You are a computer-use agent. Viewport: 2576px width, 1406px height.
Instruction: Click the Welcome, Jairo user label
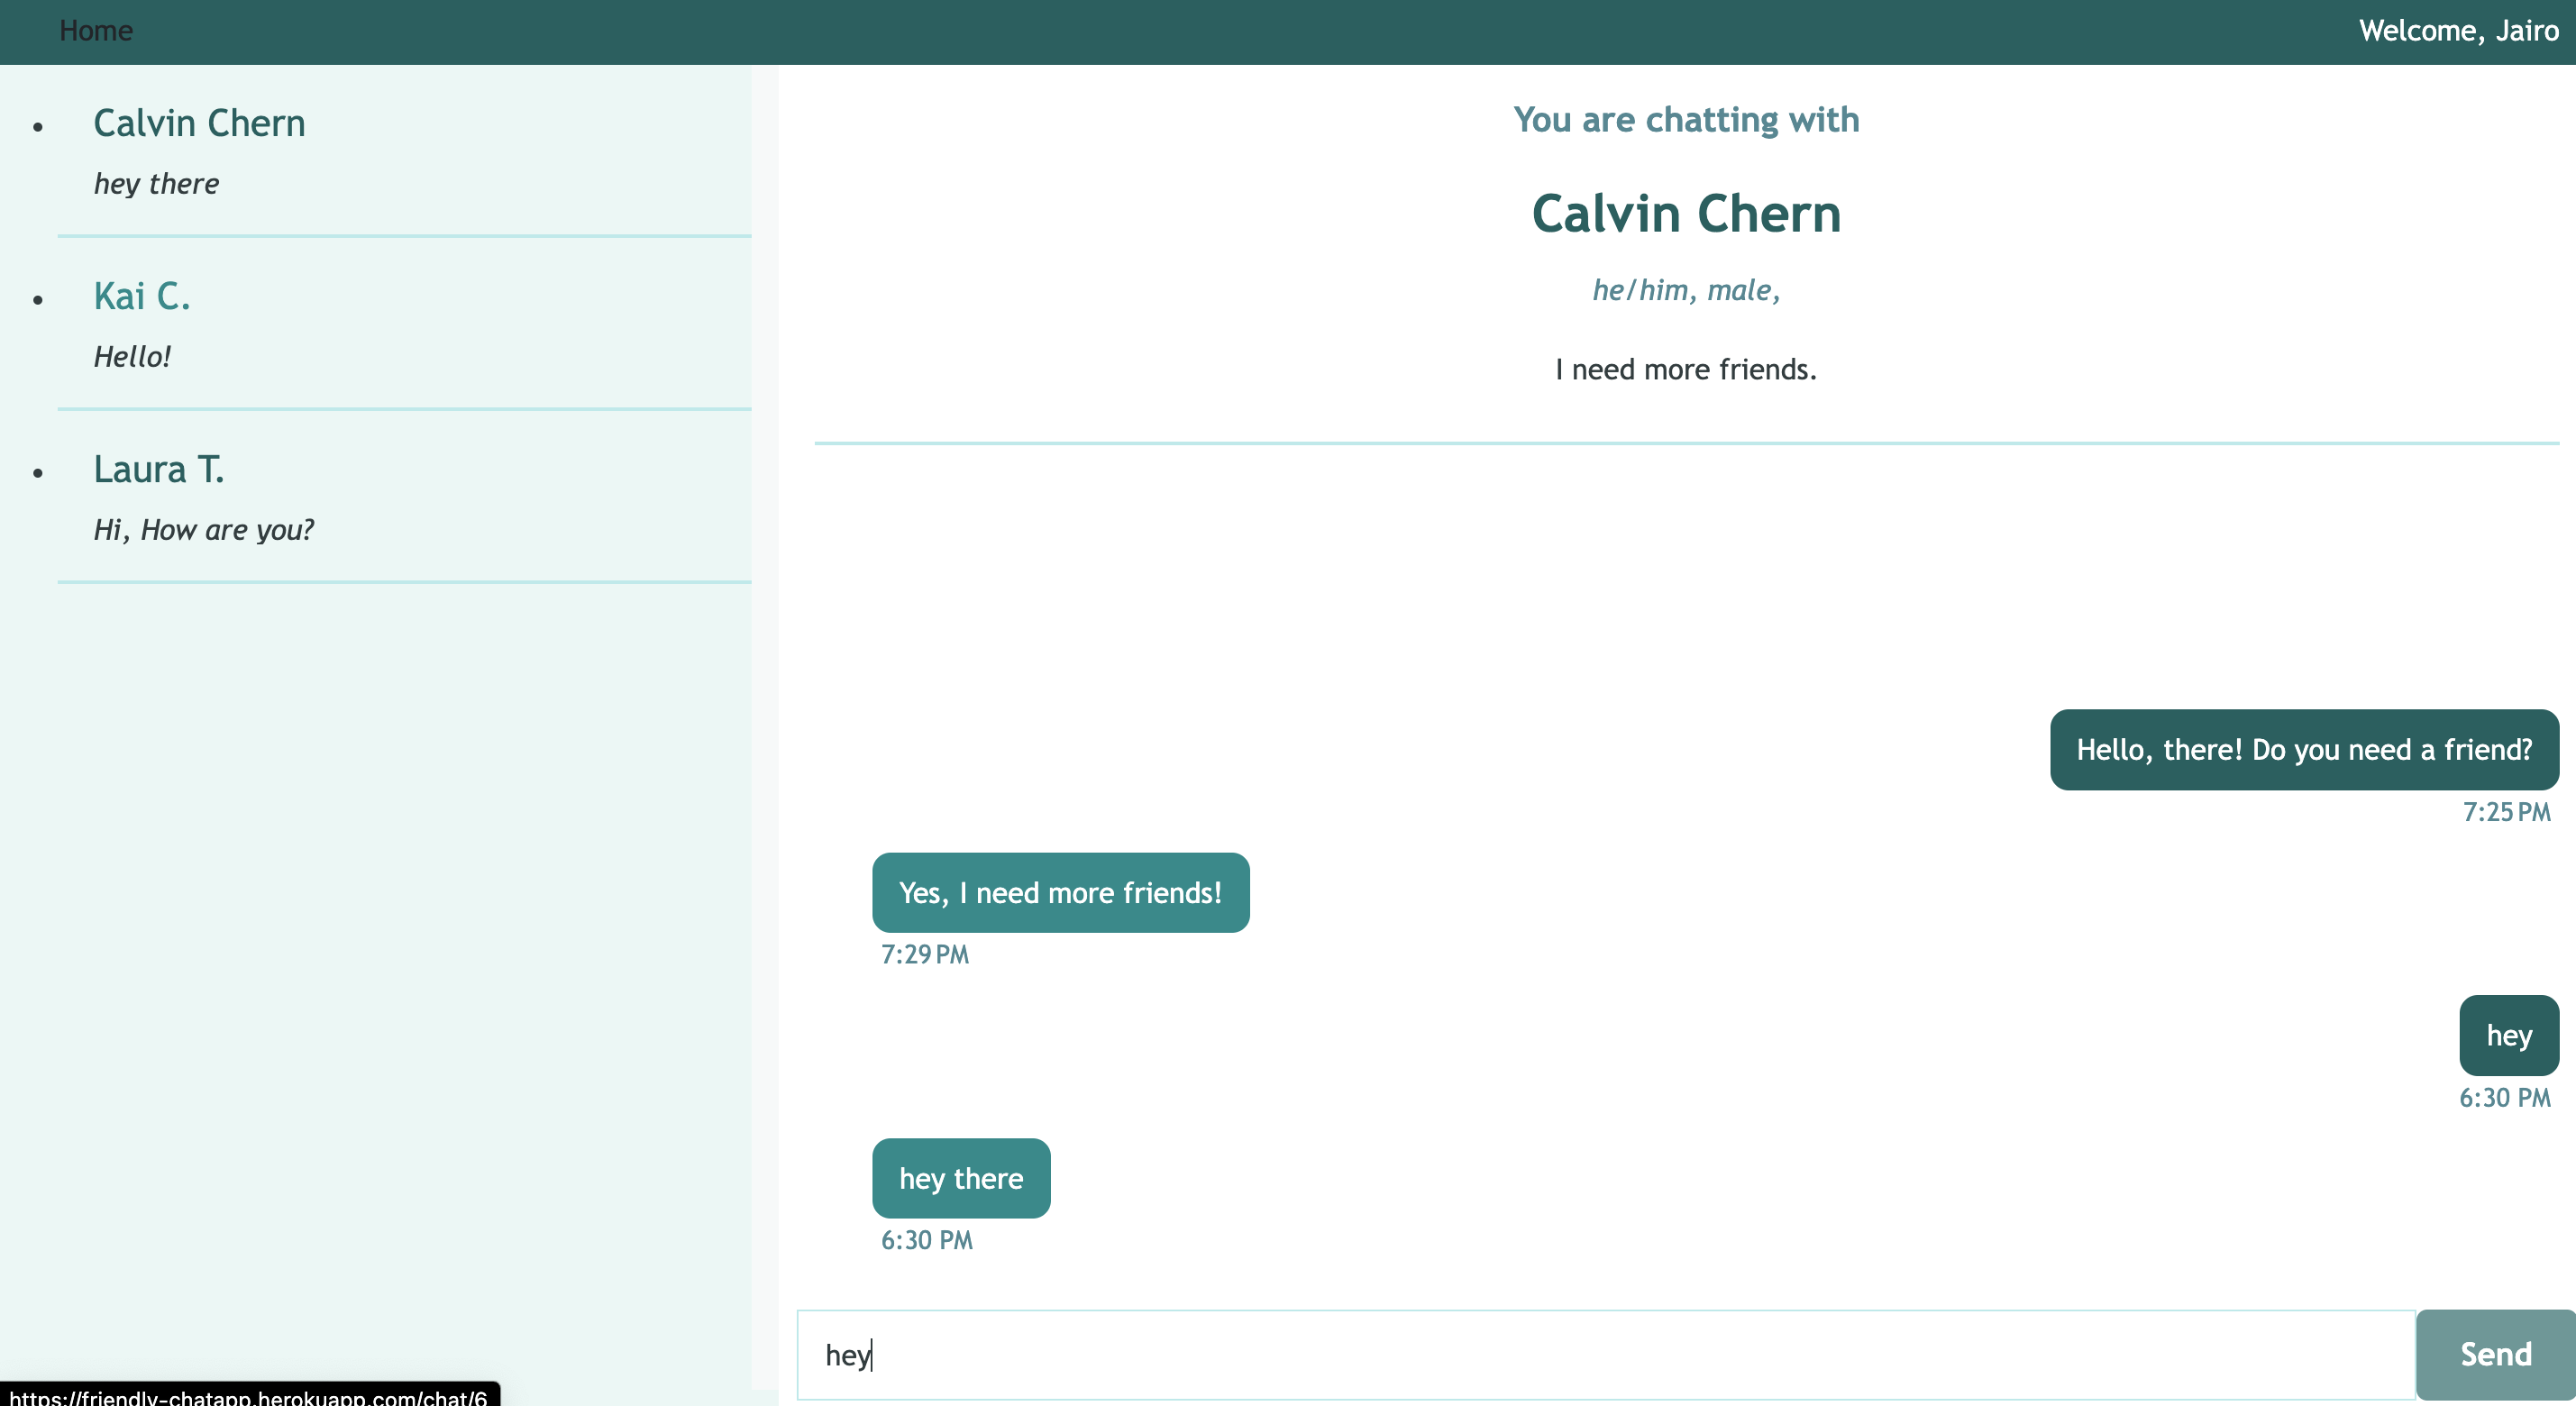pyautogui.click(x=2457, y=31)
